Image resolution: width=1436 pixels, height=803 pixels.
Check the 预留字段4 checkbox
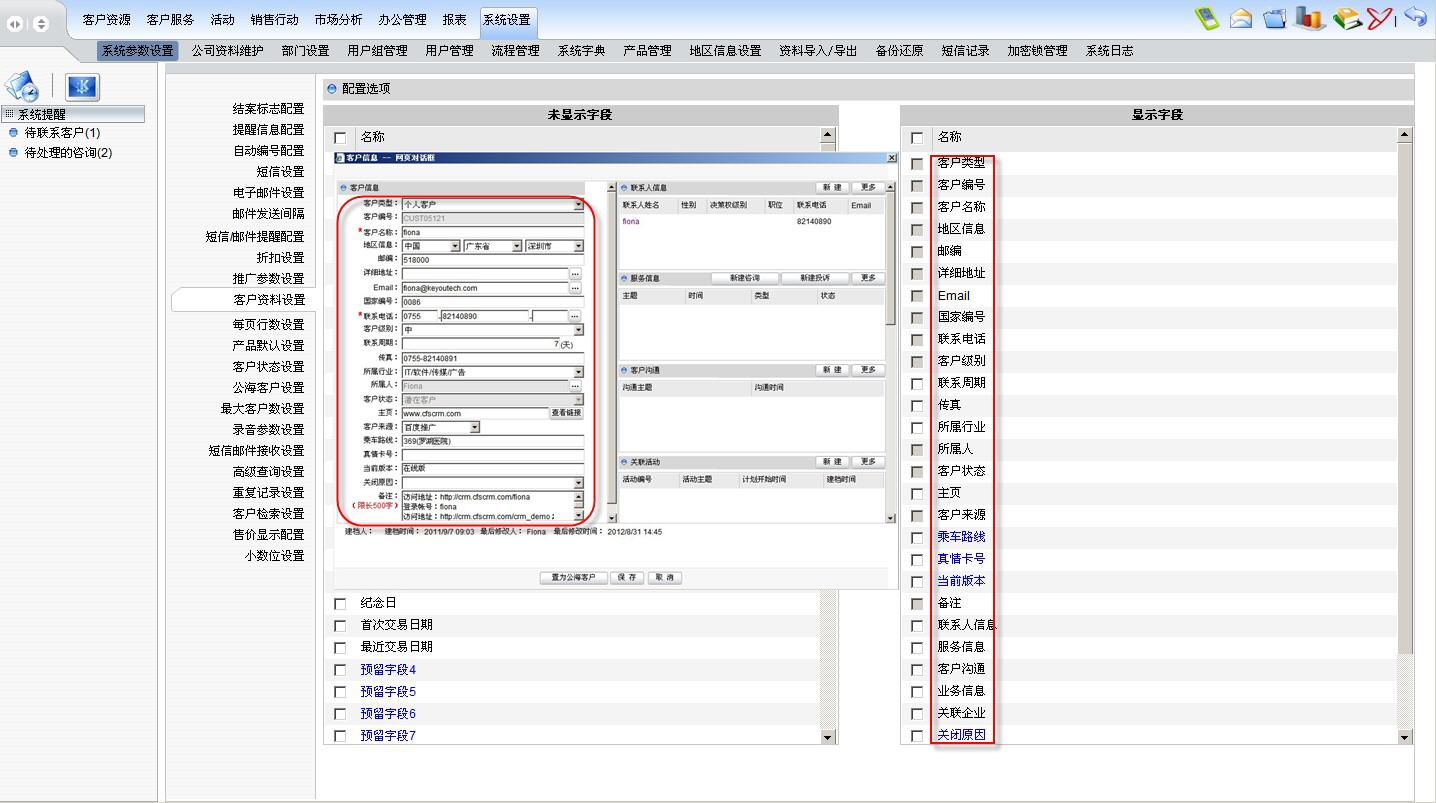tap(340, 670)
